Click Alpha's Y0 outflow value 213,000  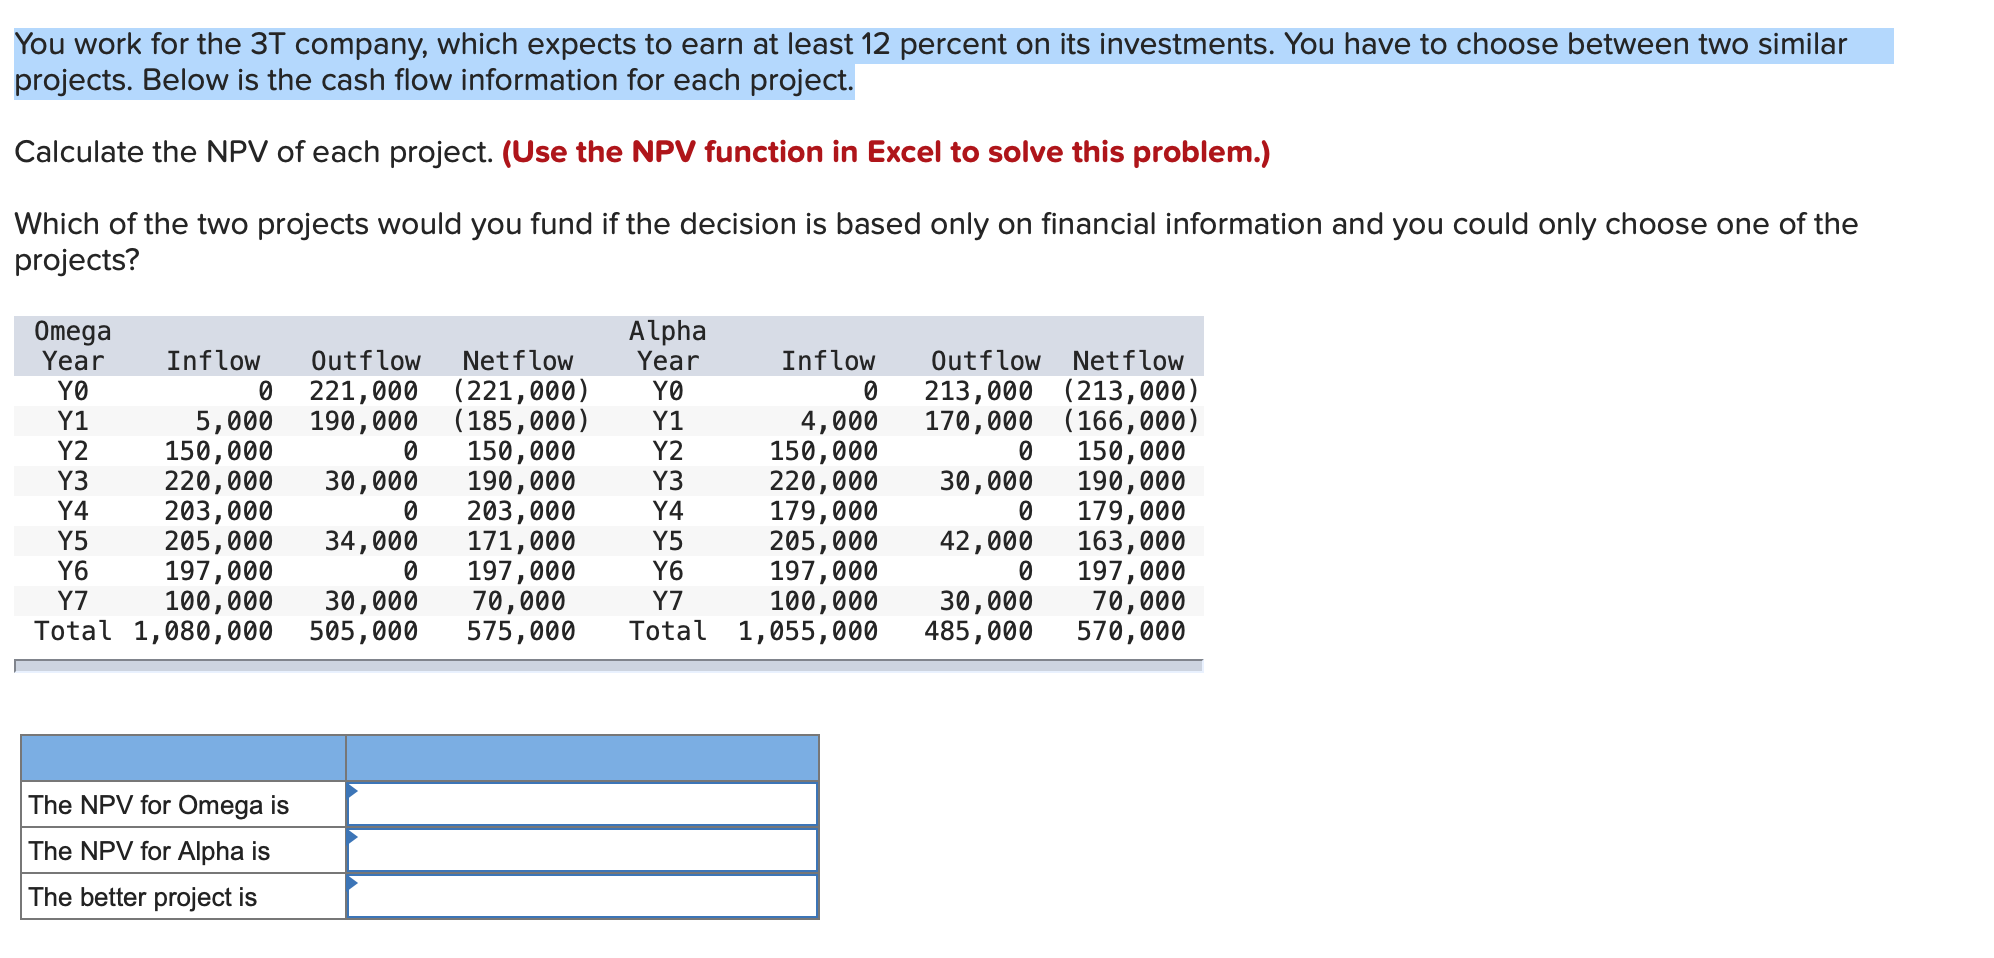point(979,391)
